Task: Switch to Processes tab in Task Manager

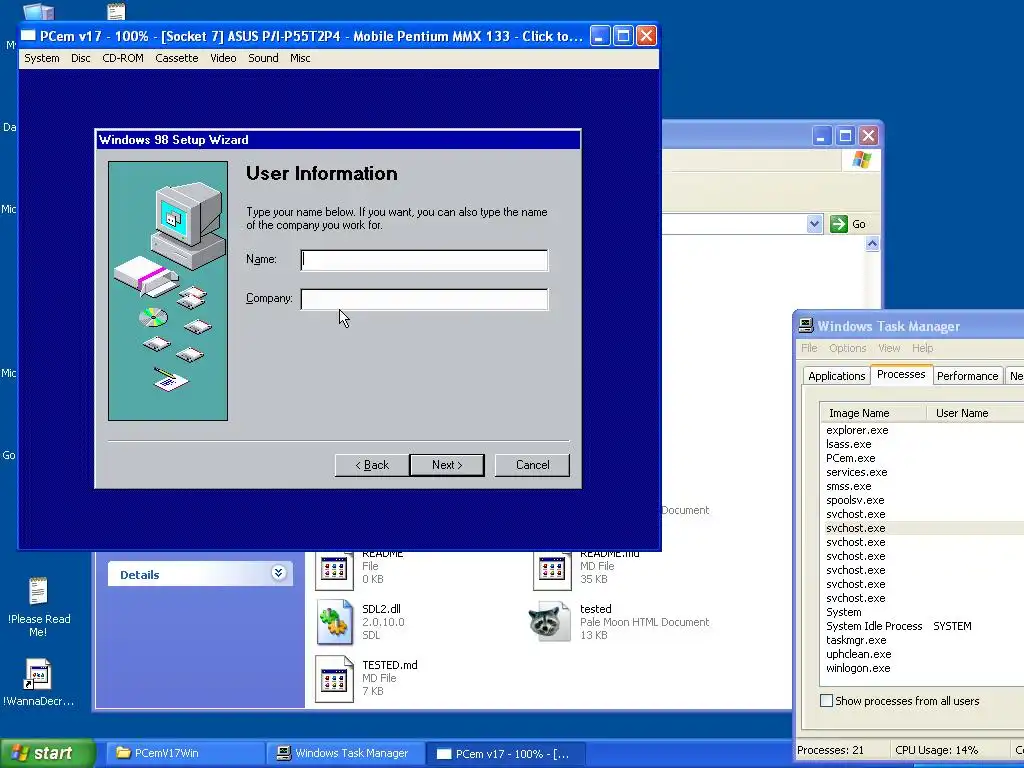Action: coord(901,374)
